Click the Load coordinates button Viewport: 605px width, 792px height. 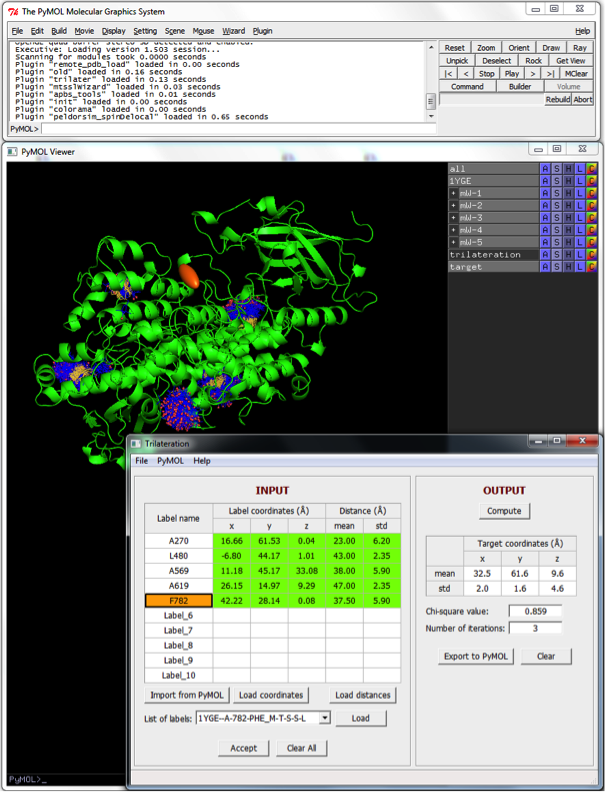coord(271,695)
